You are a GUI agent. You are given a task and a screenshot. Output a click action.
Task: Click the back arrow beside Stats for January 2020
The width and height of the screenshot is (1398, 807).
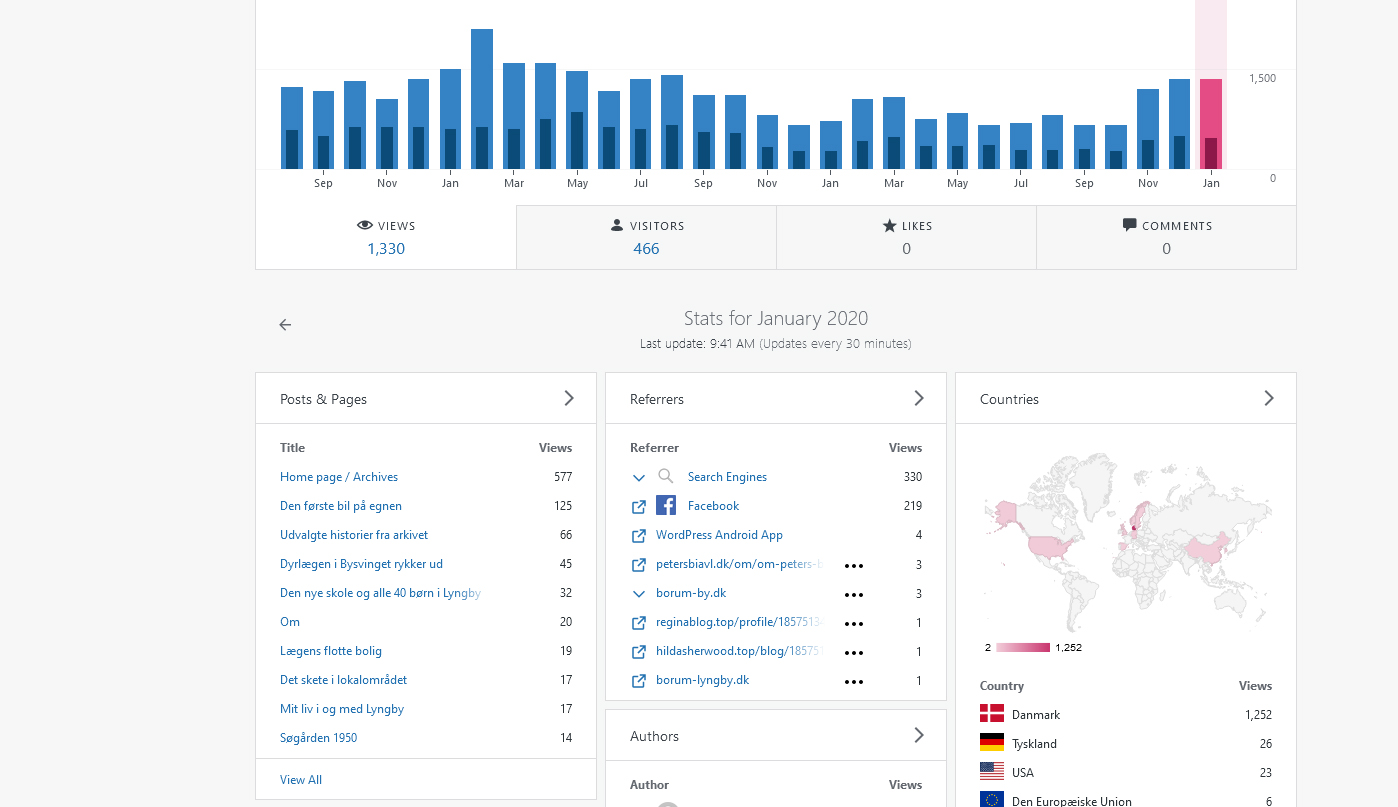coord(285,325)
